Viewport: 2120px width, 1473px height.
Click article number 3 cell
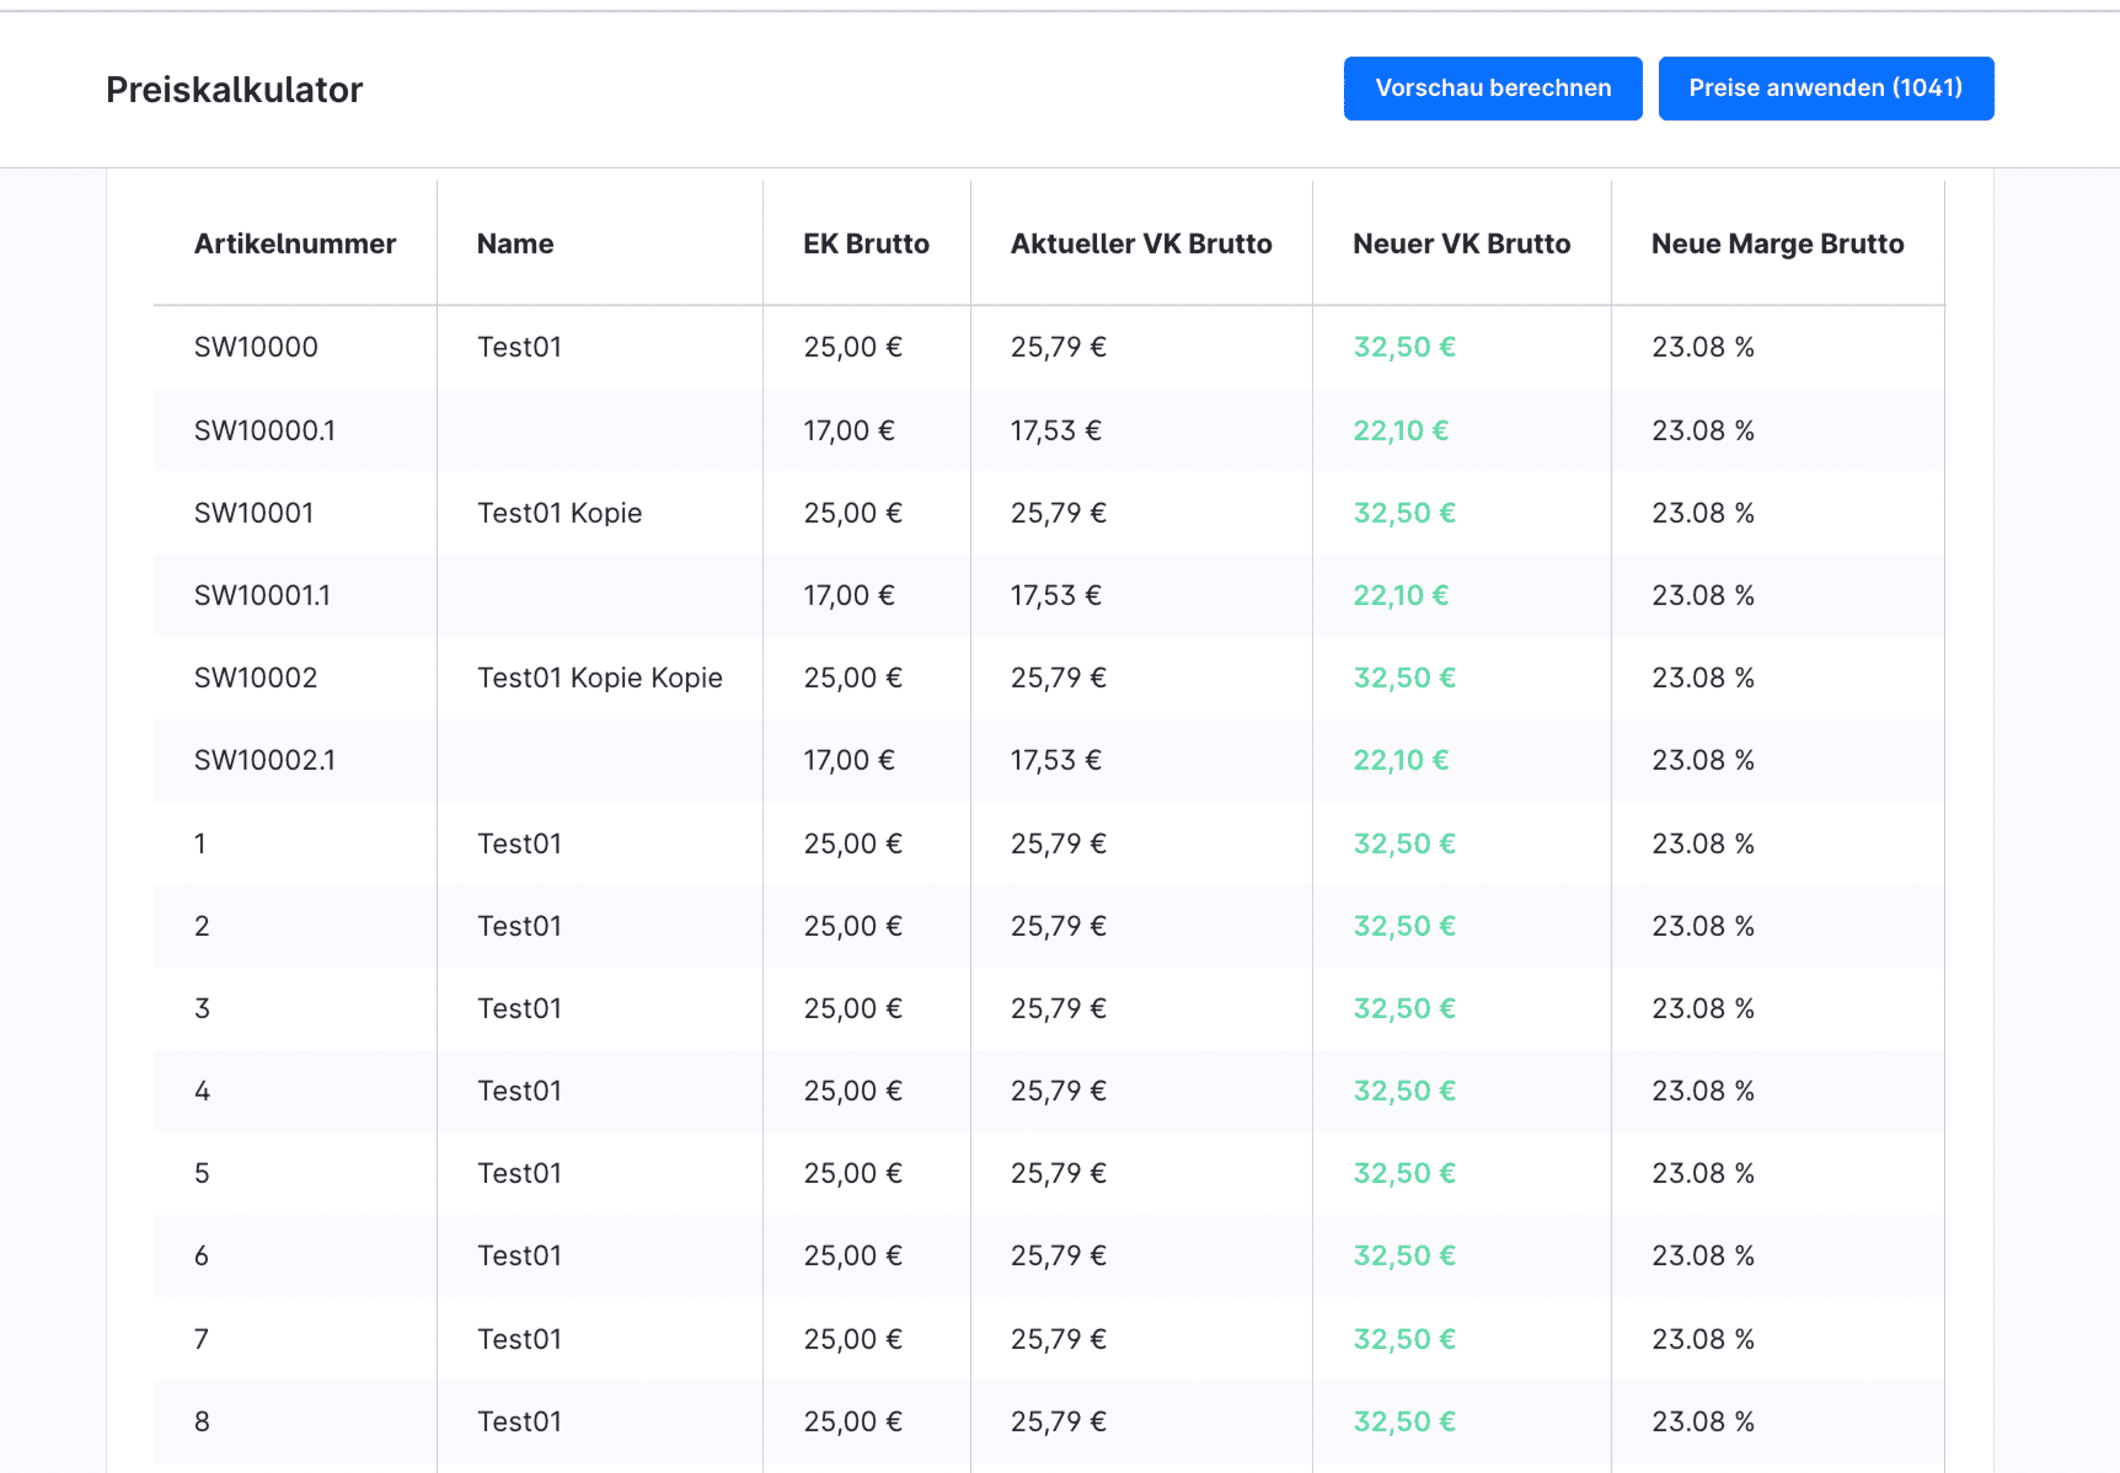point(202,1008)
